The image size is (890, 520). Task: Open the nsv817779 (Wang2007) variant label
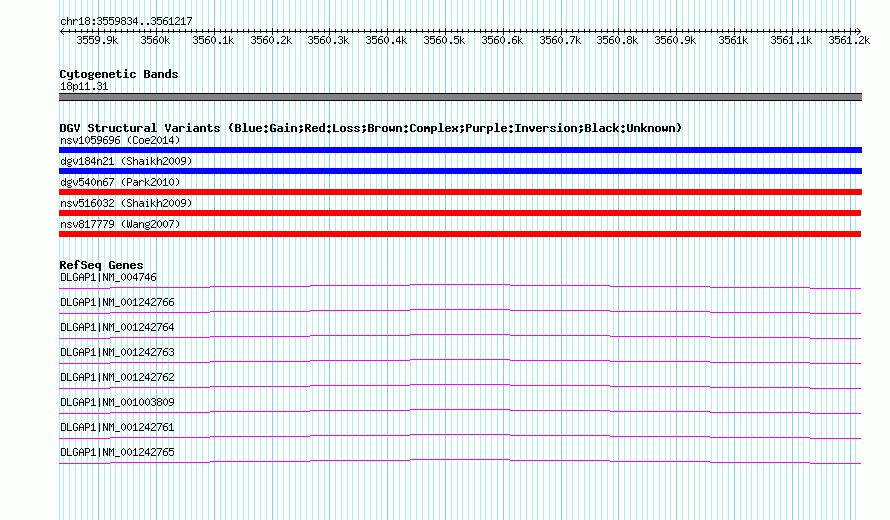pos(120,224)
